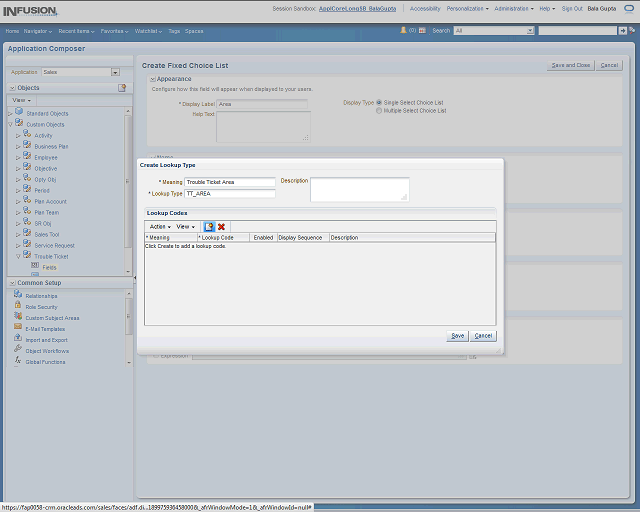Click the E-Mail Templates envelope icon
Screen dimensions: 640x512
[x=18, y=328]
